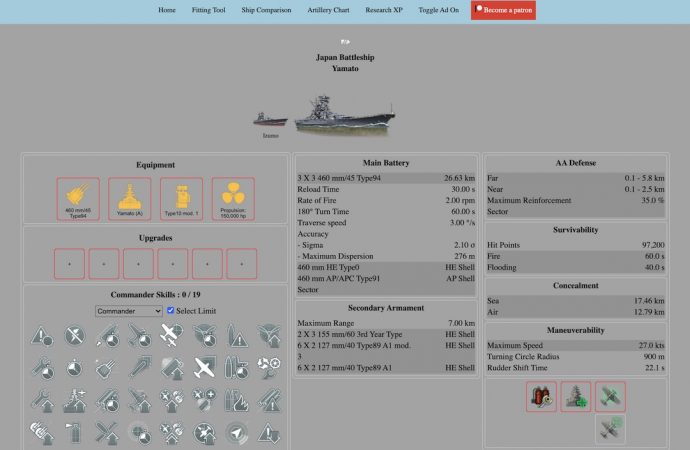Select the two shells with timer skill
The image size is (690, 450).
(237, 368)
